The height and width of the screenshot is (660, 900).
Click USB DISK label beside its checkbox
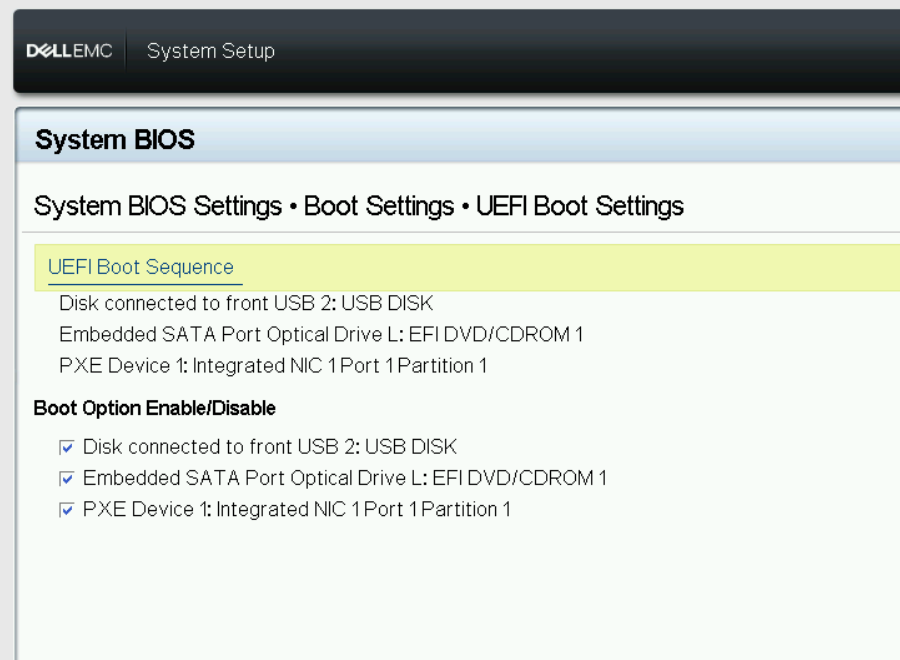coord(270,447)
